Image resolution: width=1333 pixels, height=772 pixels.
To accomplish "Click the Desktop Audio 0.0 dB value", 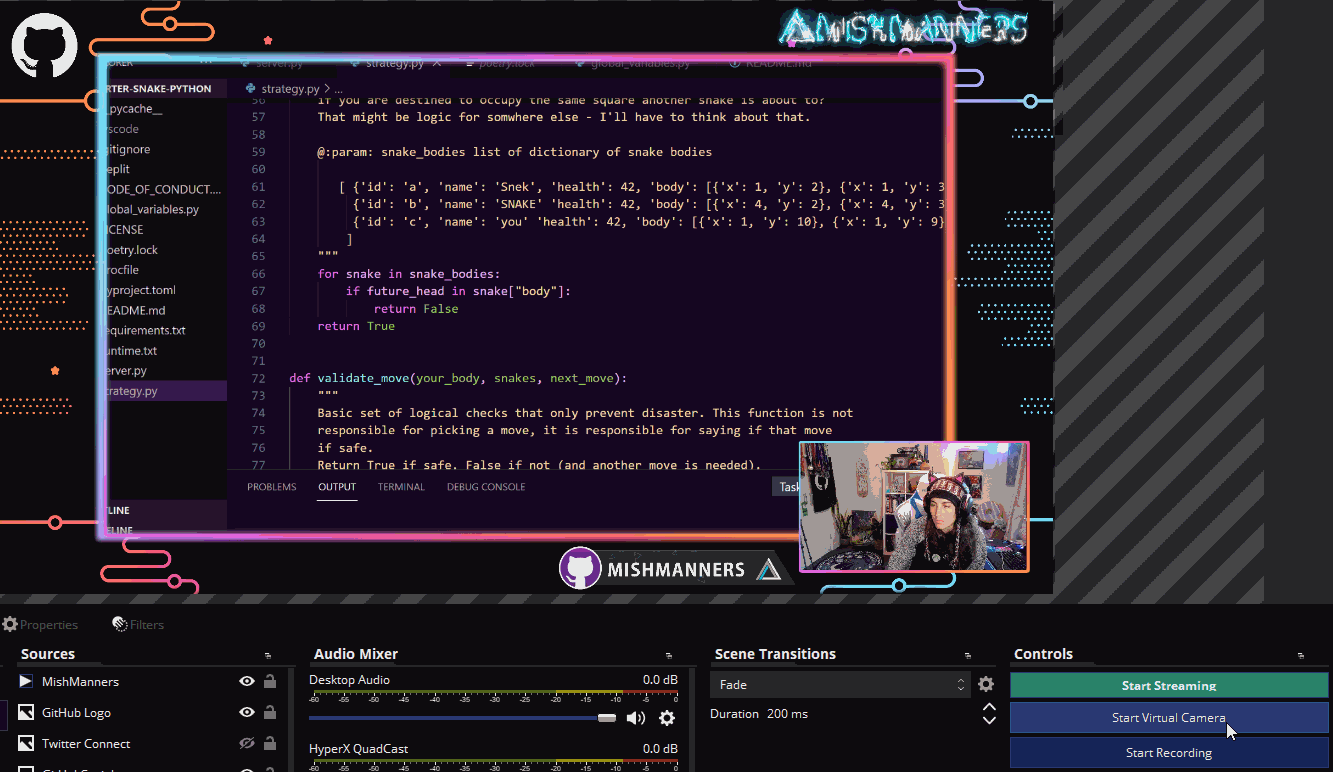I will click(x=660, y=680).
